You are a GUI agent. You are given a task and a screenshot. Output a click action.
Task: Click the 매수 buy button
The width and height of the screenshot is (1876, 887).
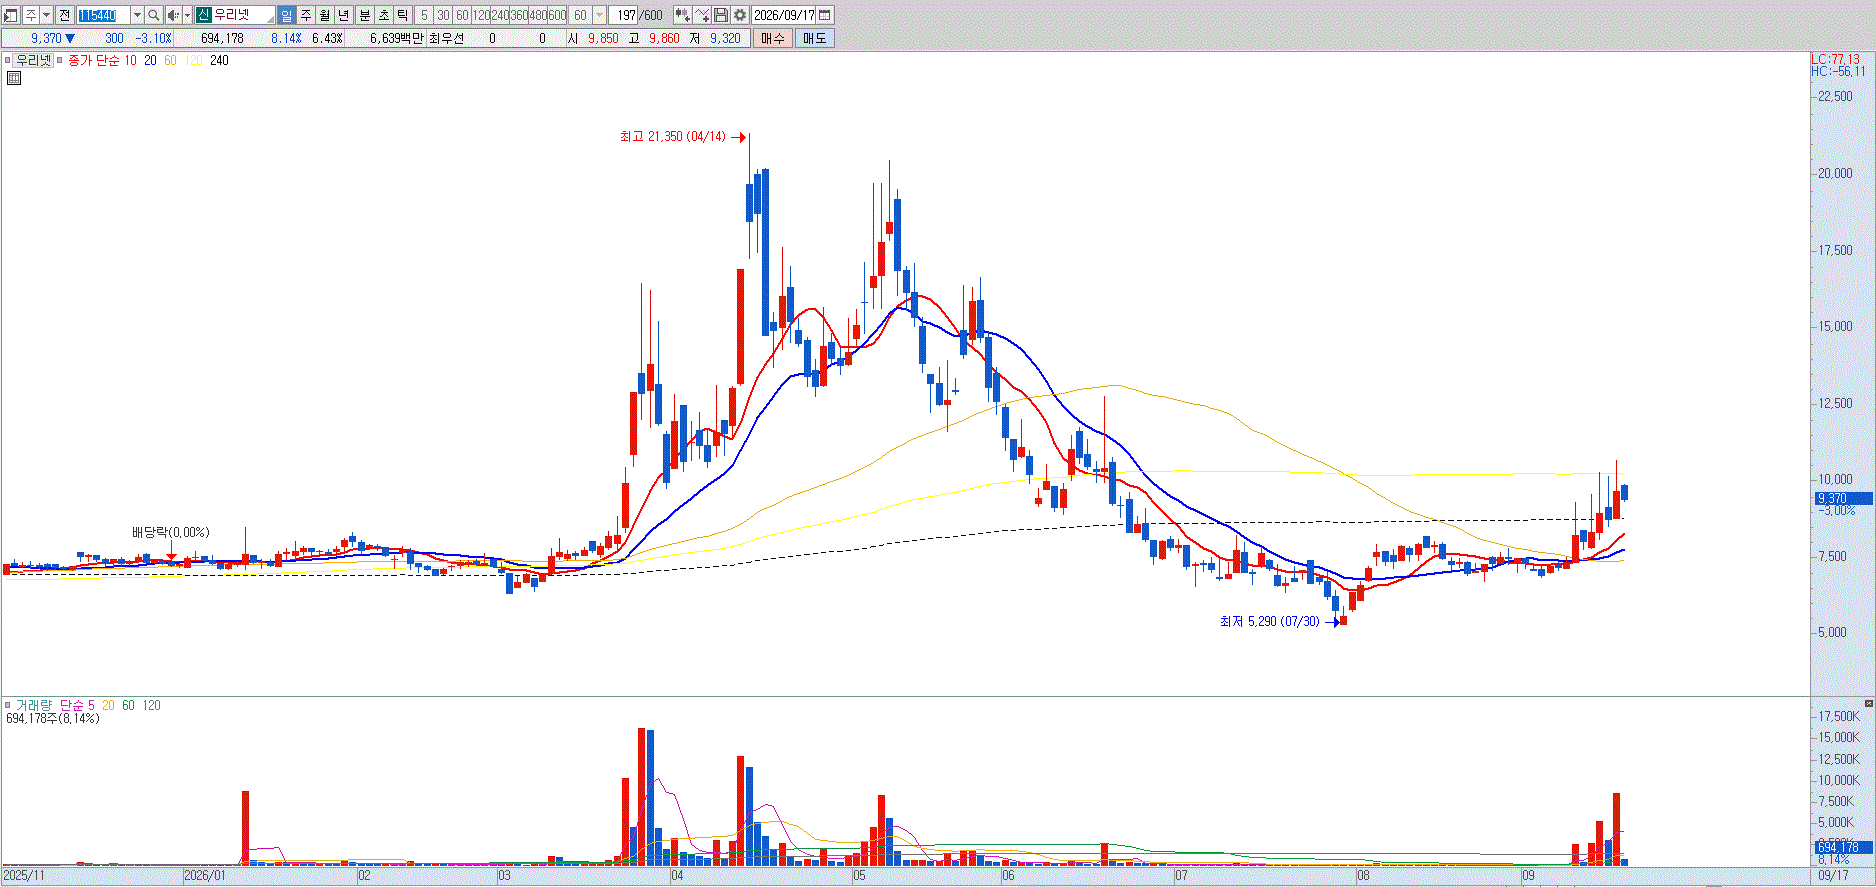[x=772, y=38]
